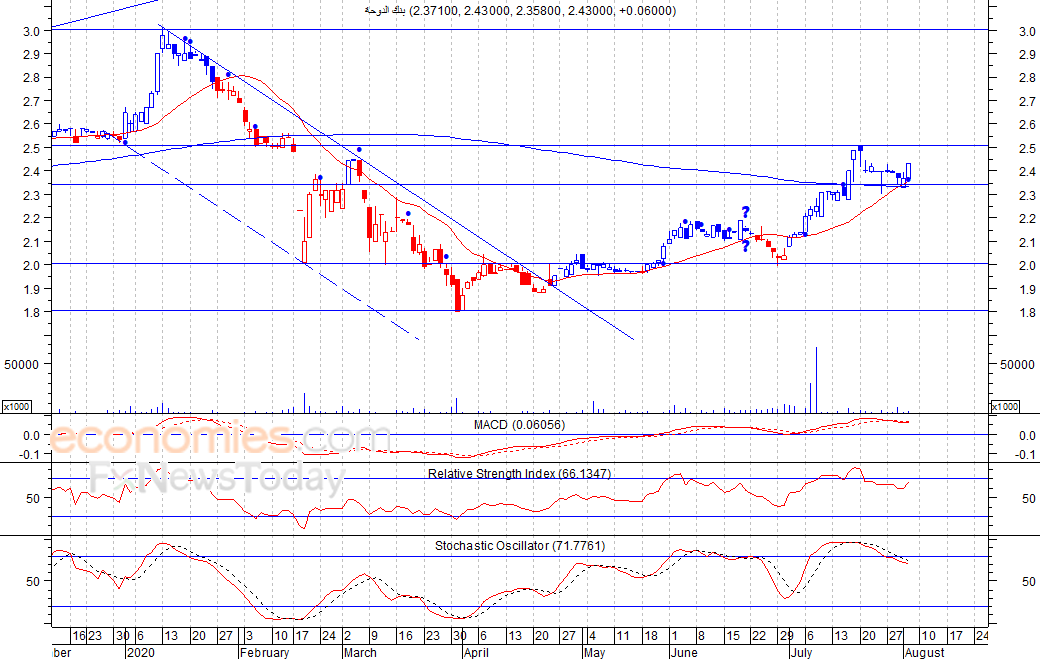The image size is (1040, 659).
Task: Select the MACD (0.06056) indicator label
Action: click(x=520, y=425)
